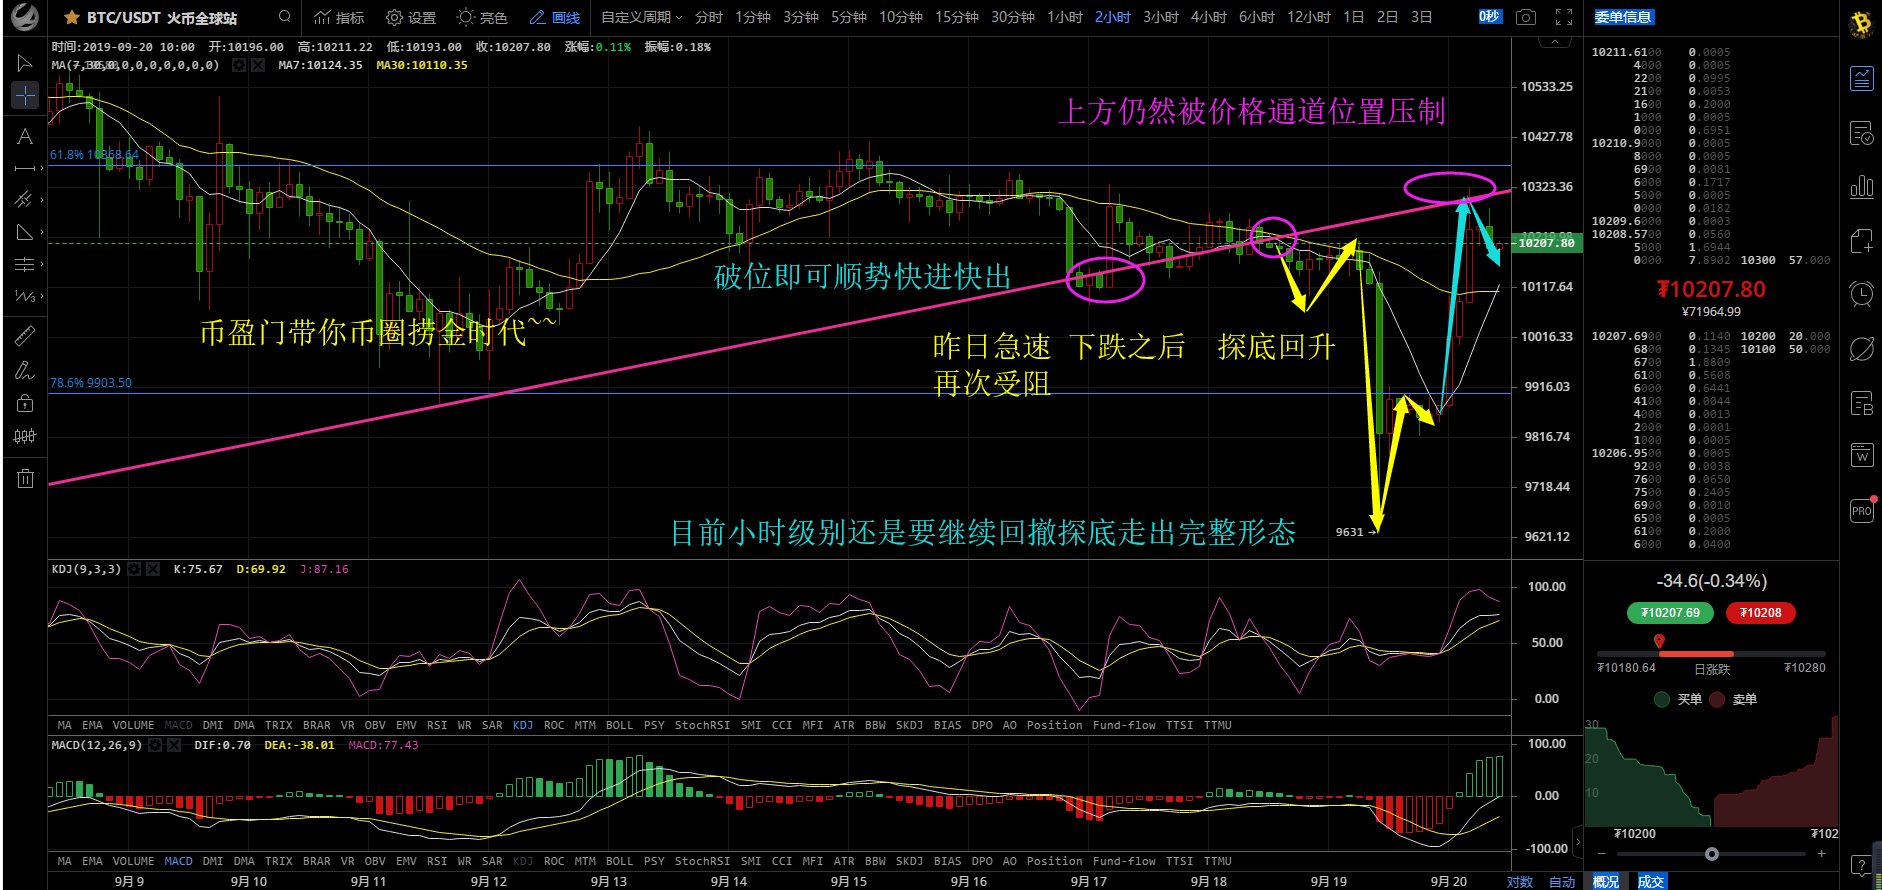Image resolution: width=1882 pixels, height=890 pixels.
Task: Toggle the 自动 auto scale
Action: tap(1562, 881)
